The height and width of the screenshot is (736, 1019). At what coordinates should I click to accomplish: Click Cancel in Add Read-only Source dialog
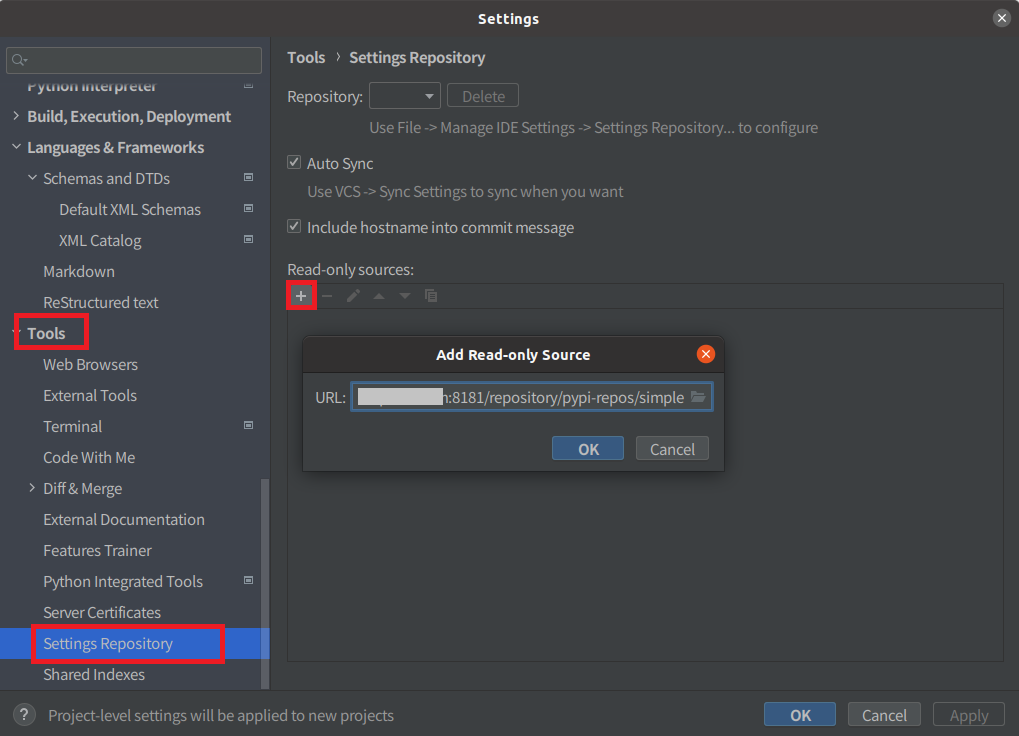[x=672, y=449]
